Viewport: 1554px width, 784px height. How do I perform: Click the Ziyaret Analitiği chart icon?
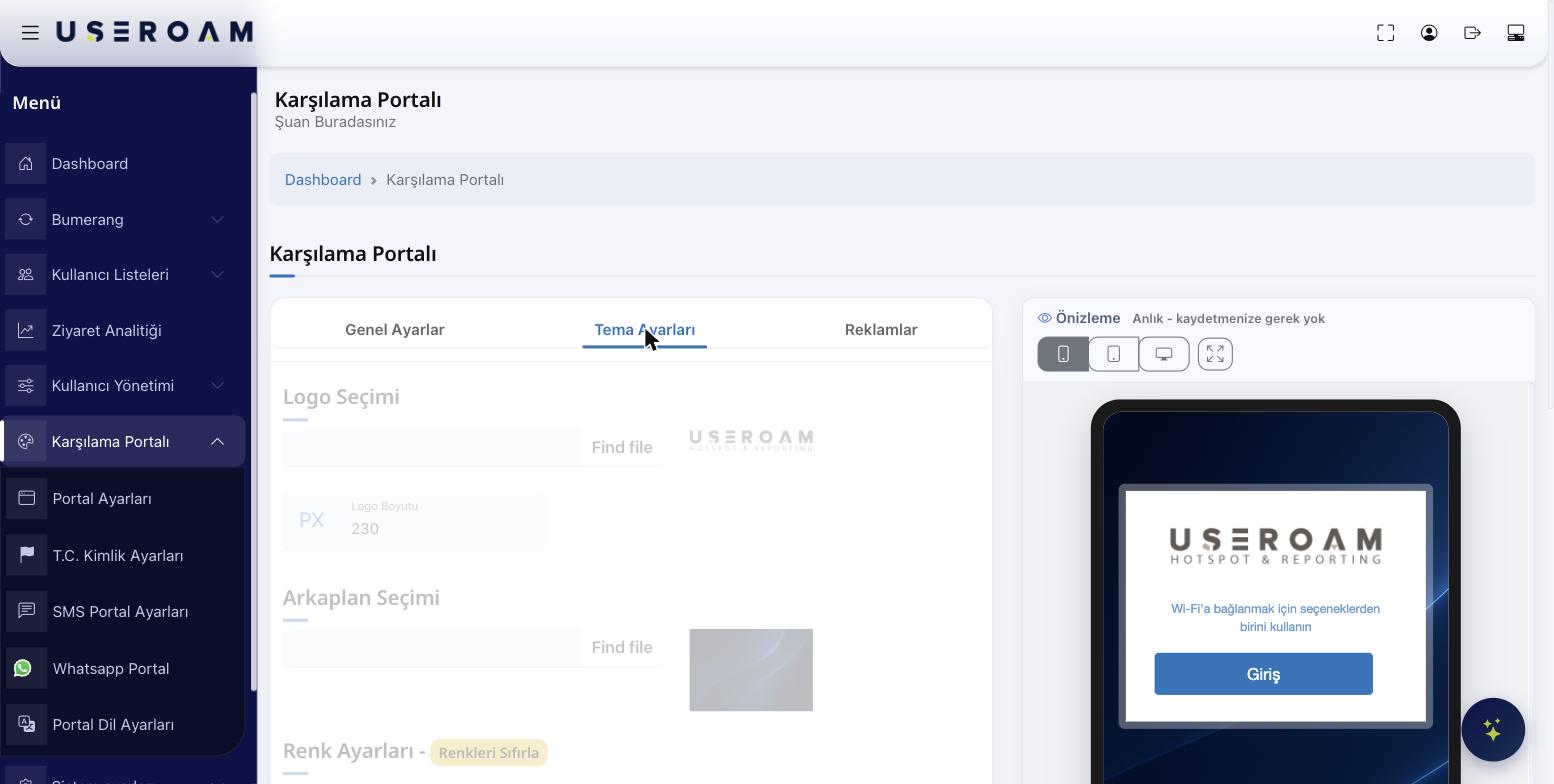pyautogui.click(x=26, y=331)
